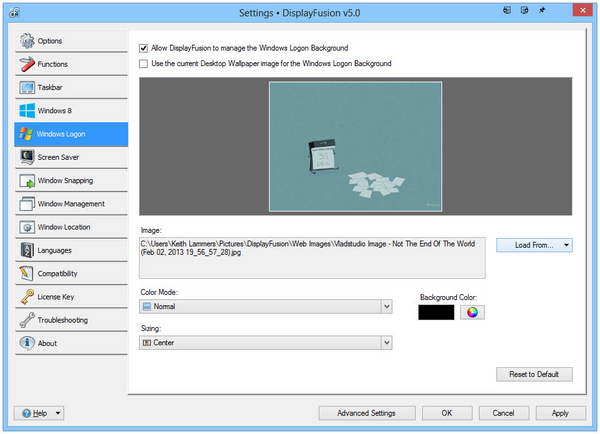Click the DisplayFusion app icon in title bar

15,12
